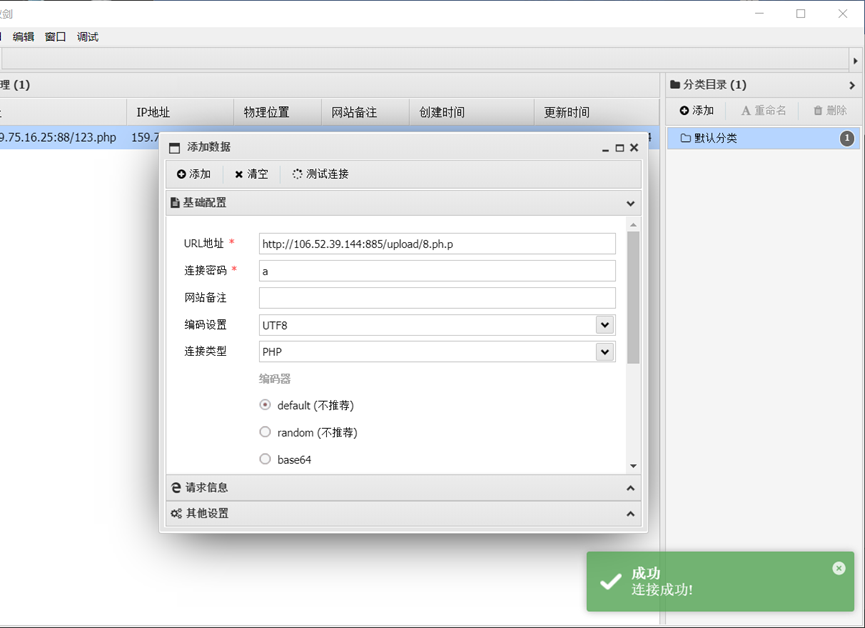Open the 编码设置 UTF8 dropdown

point(605,325)
